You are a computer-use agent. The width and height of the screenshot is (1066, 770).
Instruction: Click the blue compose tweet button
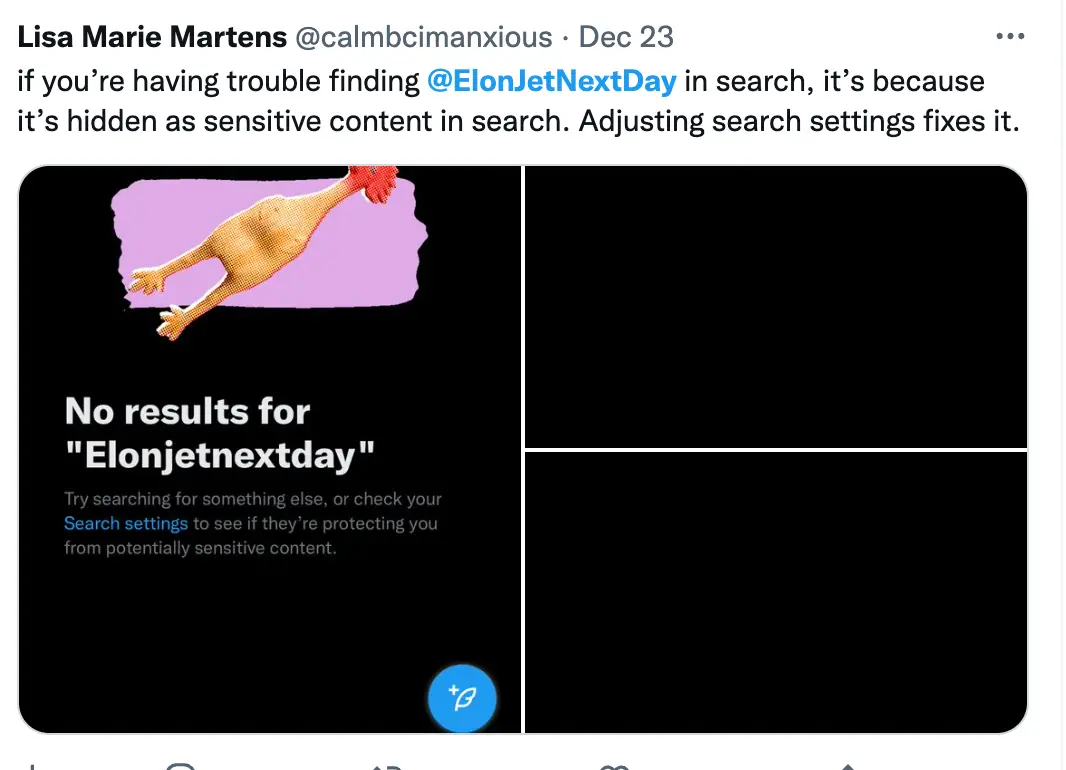click(462, 696)
